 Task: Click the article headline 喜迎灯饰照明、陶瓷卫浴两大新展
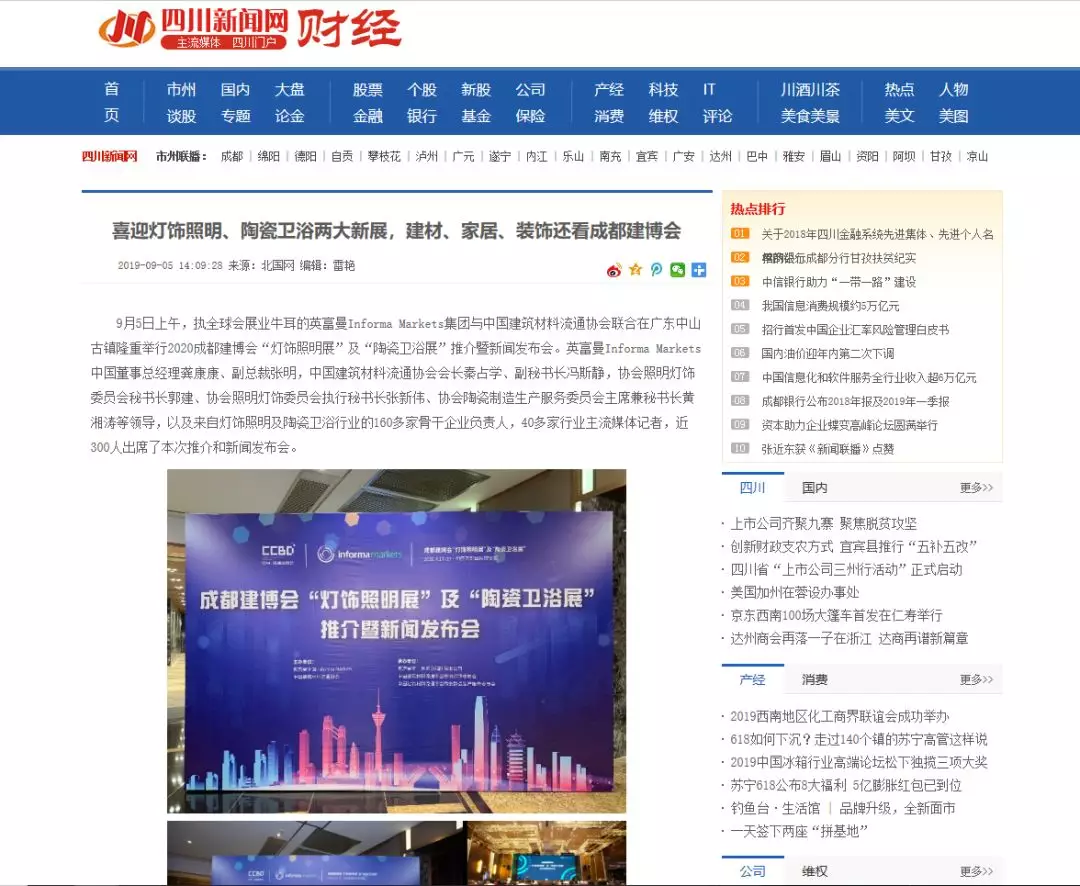[397, 231]
